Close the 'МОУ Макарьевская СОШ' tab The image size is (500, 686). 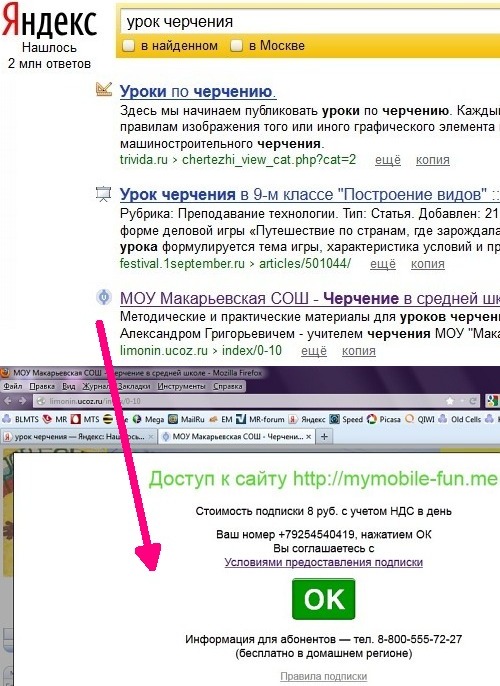coord(308,437)
